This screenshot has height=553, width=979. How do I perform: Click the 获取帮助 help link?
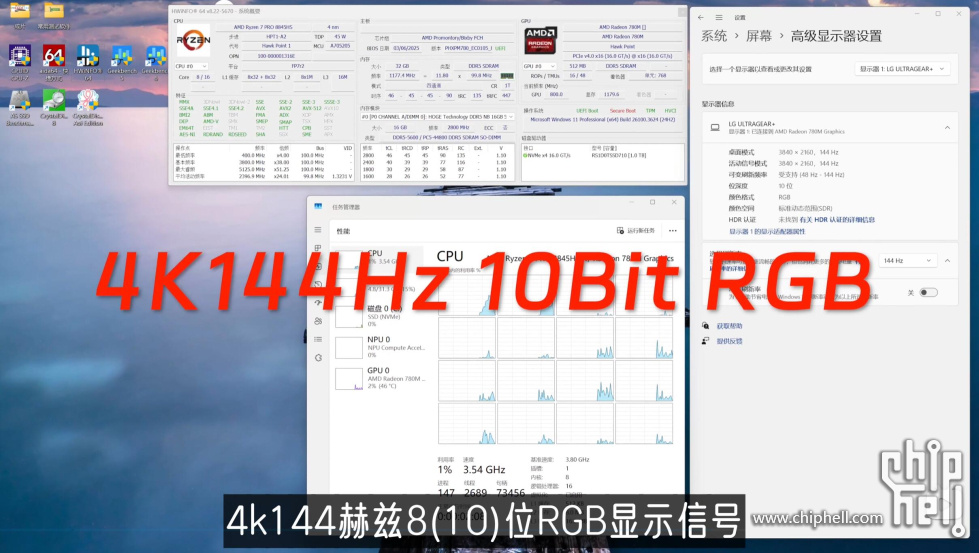pos(729,326)
